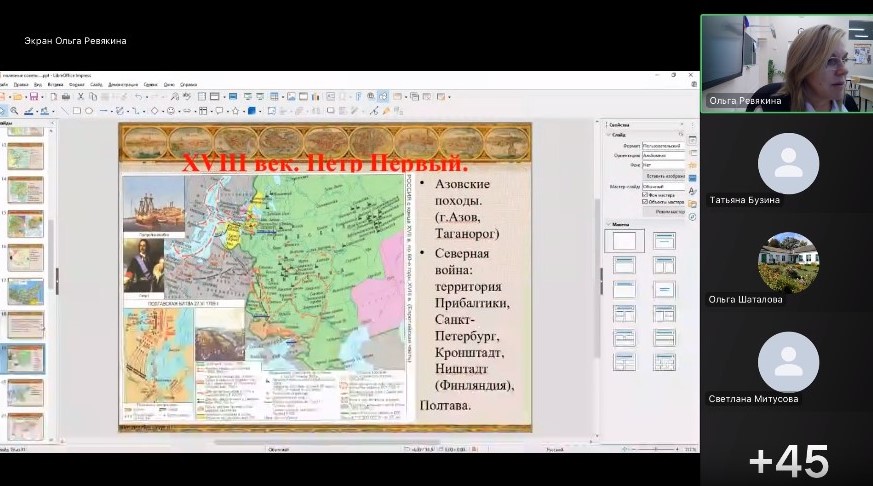Select the blank slide layout

click(x=624, y=240)
